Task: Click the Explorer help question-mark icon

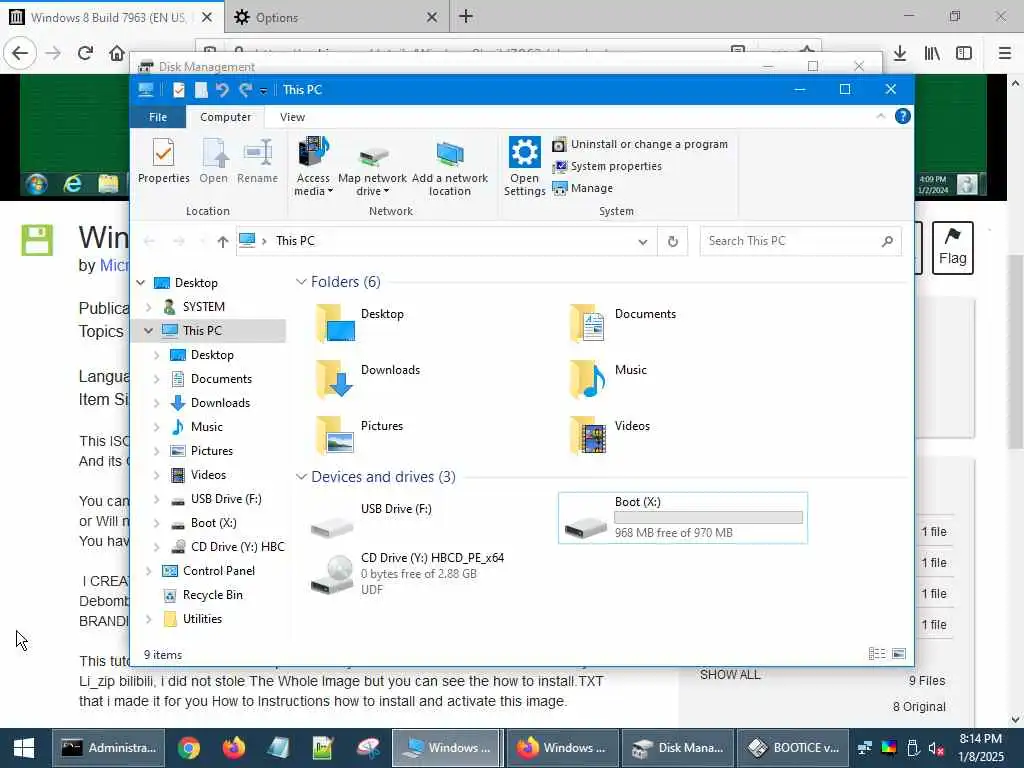Action: 903,116
